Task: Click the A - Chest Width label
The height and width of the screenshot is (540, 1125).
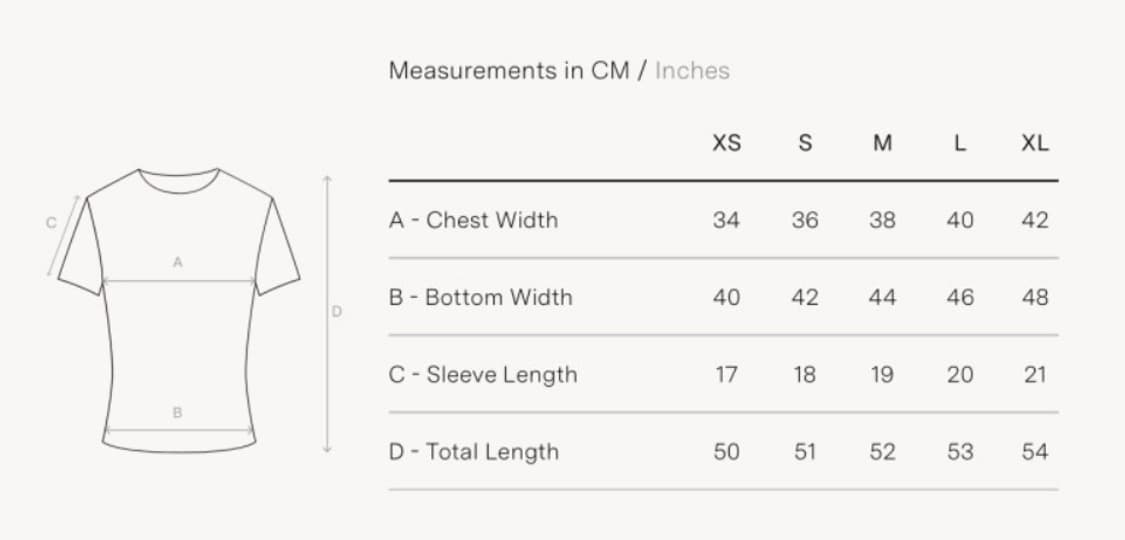Action: (474, 219)
